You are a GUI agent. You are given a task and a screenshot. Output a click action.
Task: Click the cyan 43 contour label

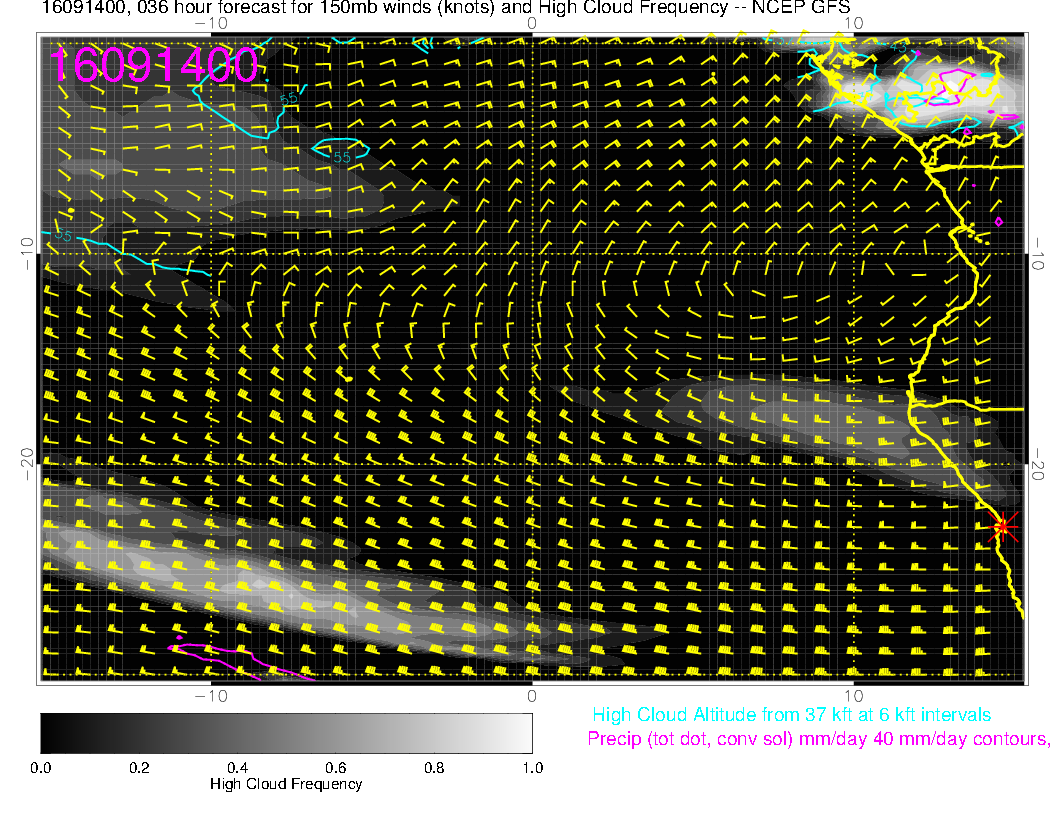click(898, 48)
